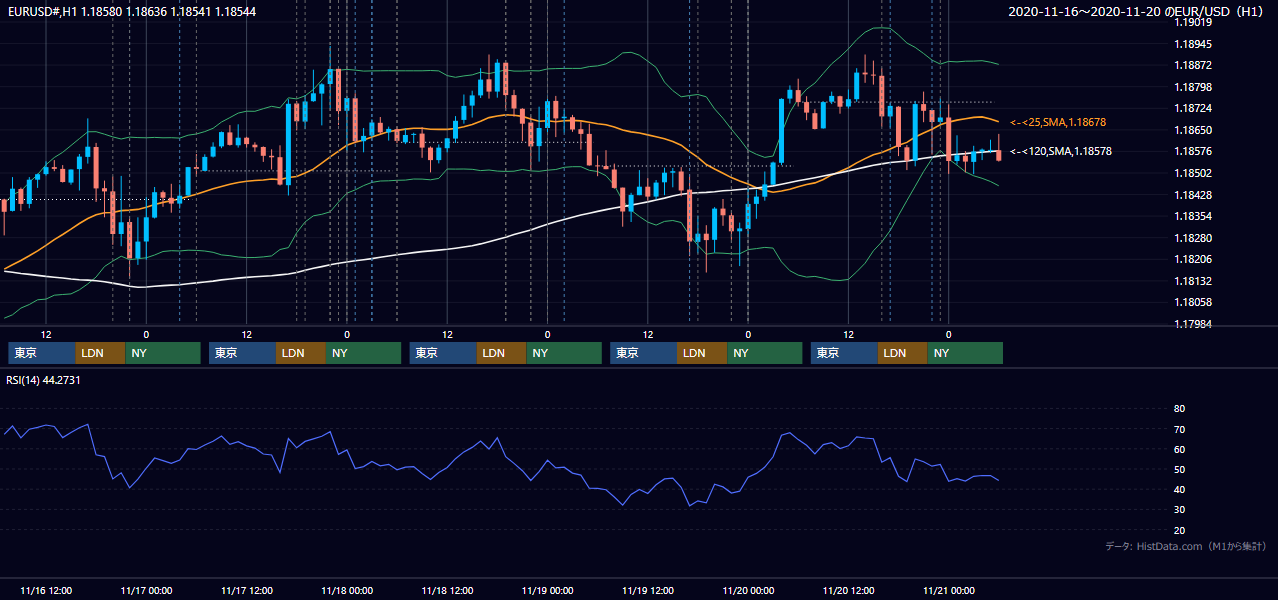Click price axis value 1.18428
1278x600 pixels.
1193,195
